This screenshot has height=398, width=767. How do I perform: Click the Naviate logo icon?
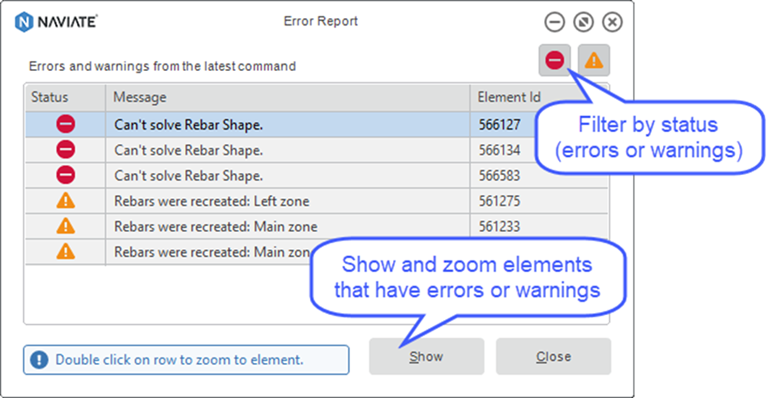click(24, 22)
